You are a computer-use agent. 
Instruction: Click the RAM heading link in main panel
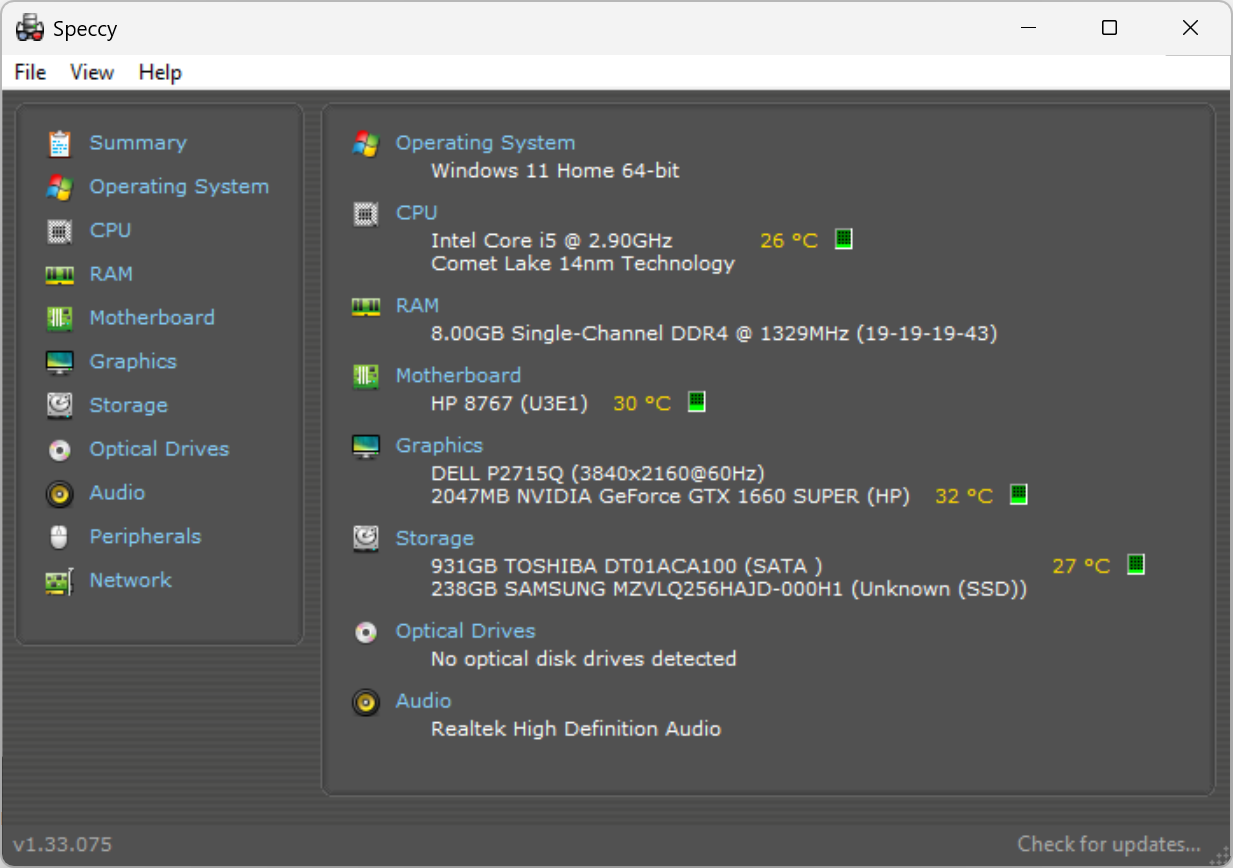[x=417, y=306]
